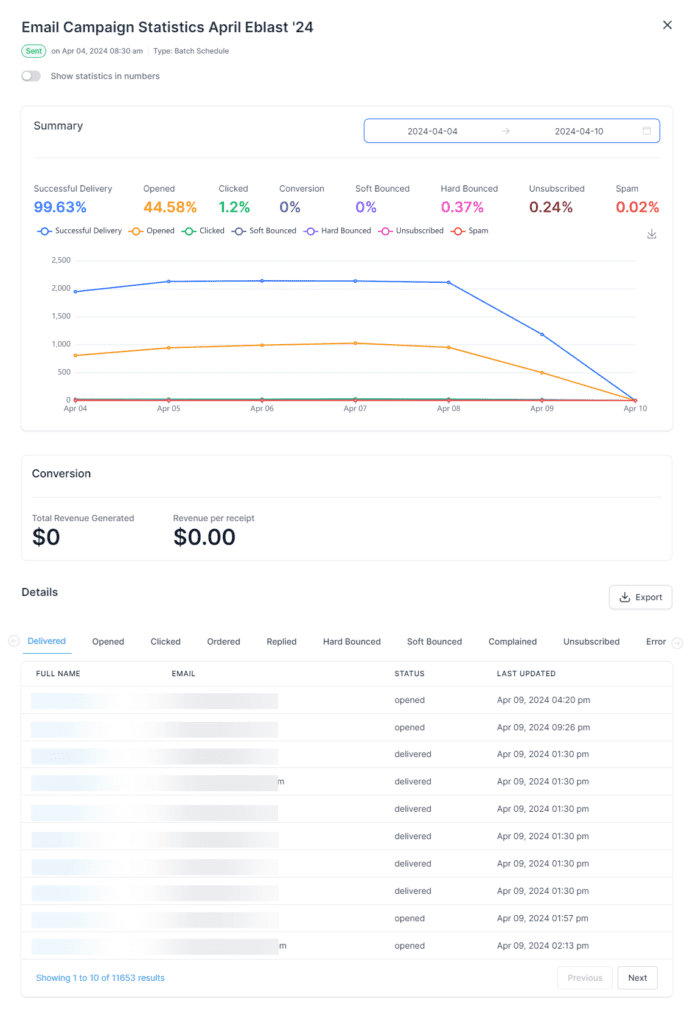Screen dimensions: 690x1024
Task: Open the Complained tab
Action: pos(512,641)
